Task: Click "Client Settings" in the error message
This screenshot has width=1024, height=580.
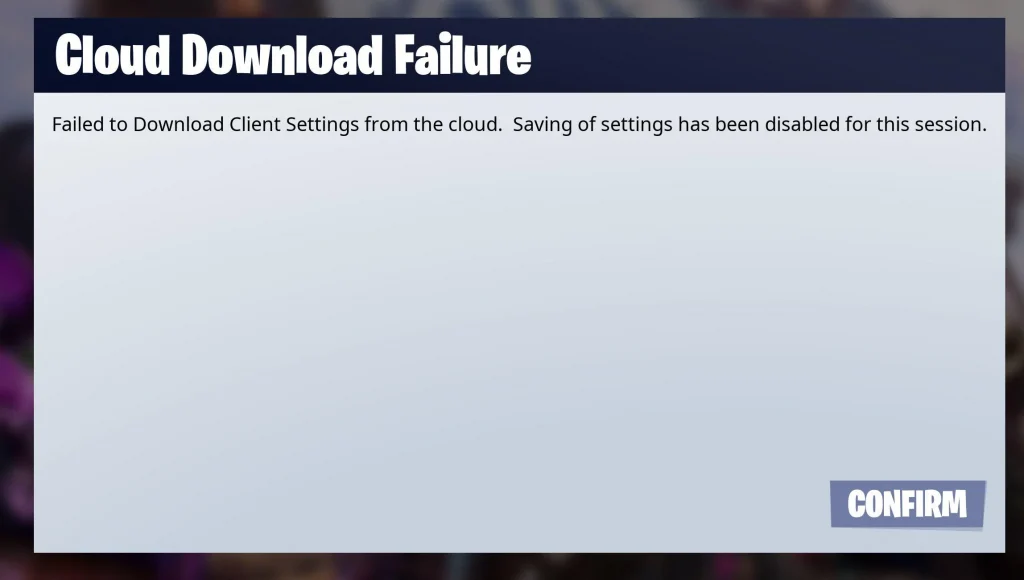Action: coord(294,125)
